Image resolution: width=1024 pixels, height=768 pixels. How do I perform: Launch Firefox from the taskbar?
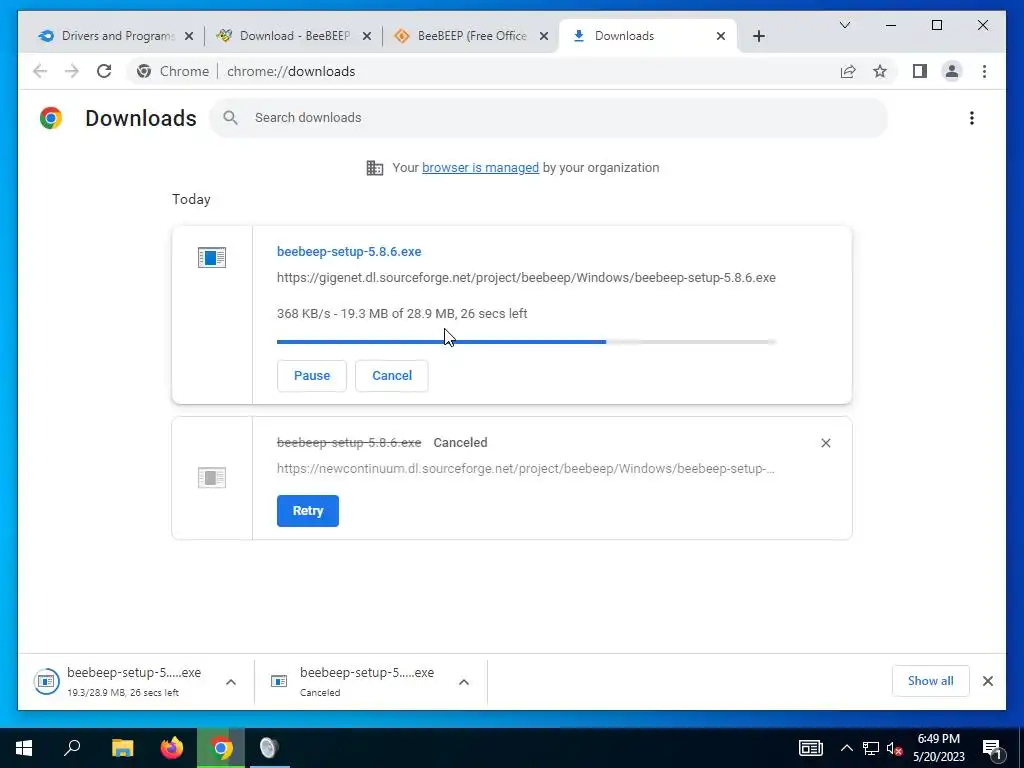coord(172,748)
